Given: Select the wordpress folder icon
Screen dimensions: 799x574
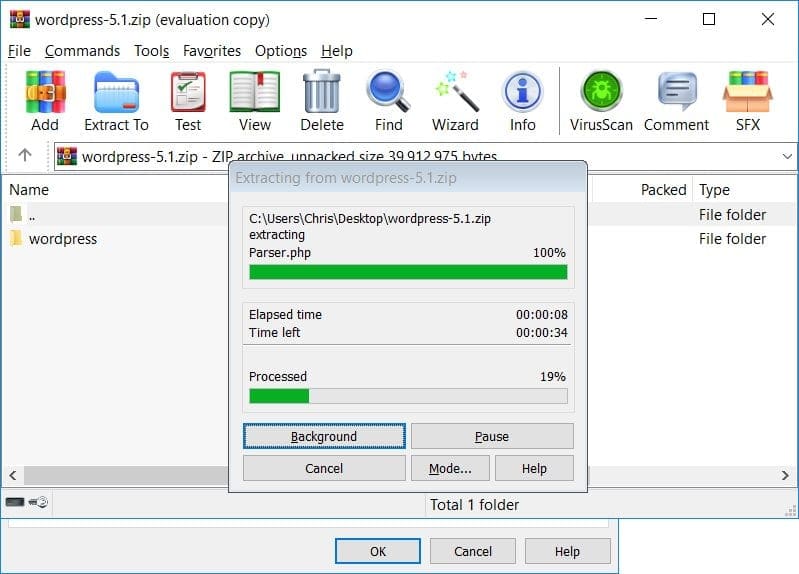Looking at the screenshot, I should (16, 238).
